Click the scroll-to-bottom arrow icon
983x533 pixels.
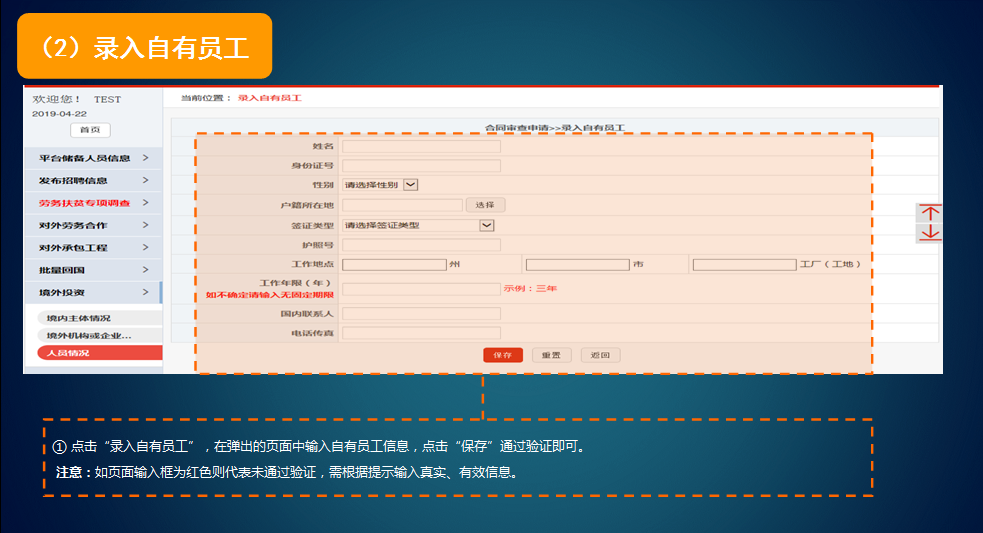(930, 232)
